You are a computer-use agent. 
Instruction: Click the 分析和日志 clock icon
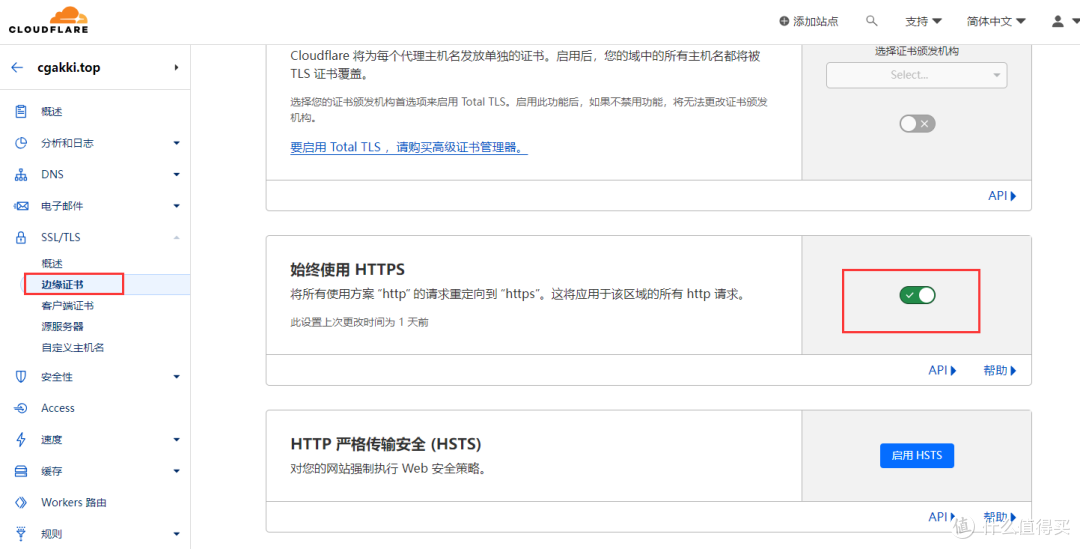[x=21, y=143]
